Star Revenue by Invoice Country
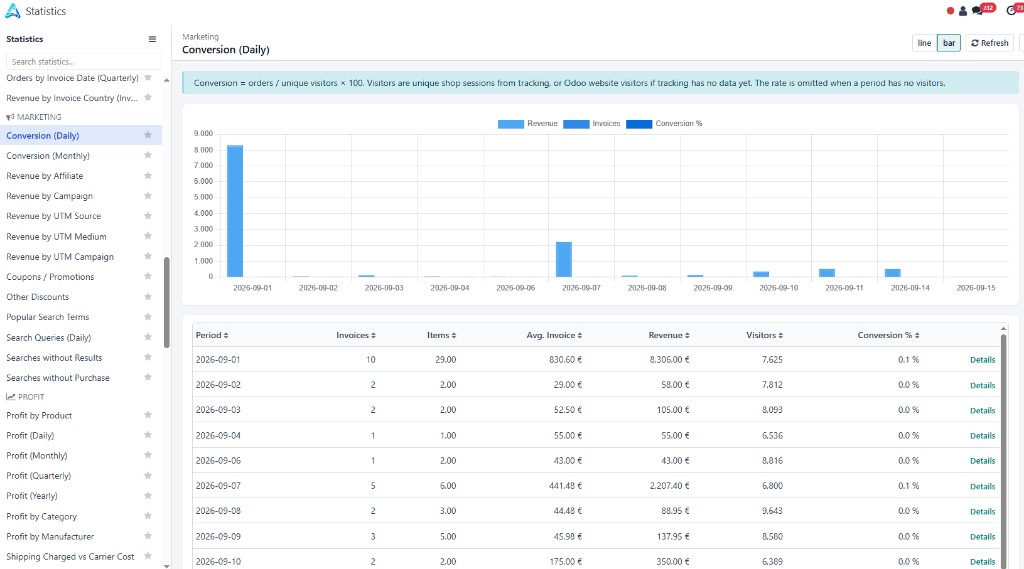Screen dimensions: 1024x569 148,97
